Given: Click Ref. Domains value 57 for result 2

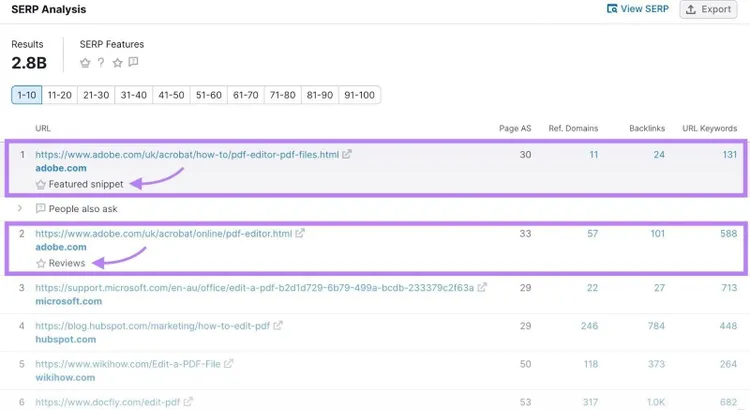Looking at the screenshot, I should pyautogui.click(x=593, y=233).
